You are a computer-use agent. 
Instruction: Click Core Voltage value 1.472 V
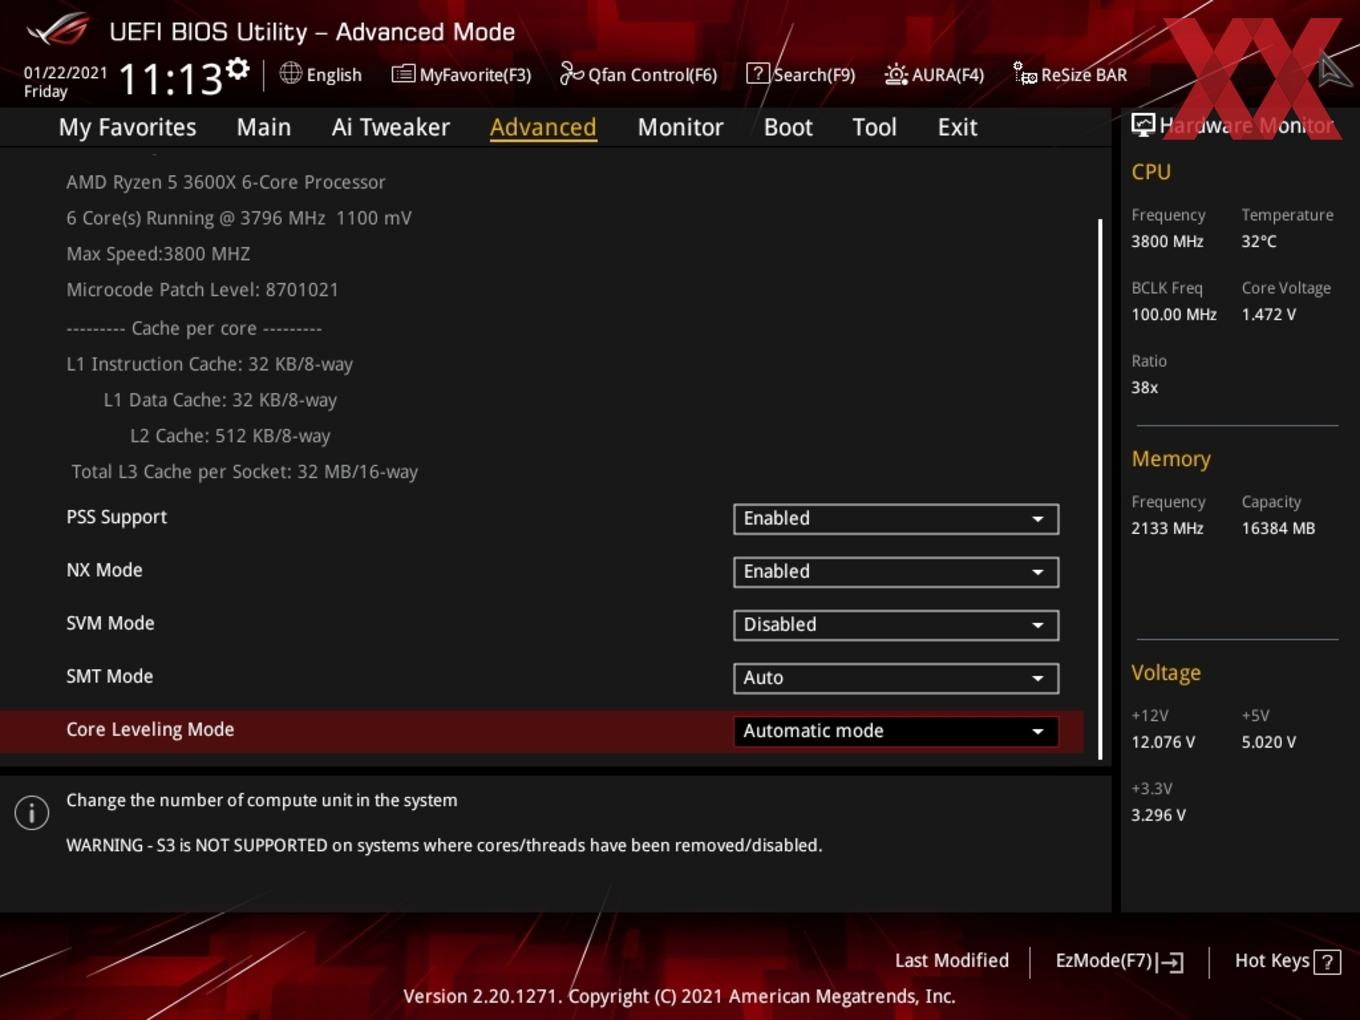click(1269, 314)
